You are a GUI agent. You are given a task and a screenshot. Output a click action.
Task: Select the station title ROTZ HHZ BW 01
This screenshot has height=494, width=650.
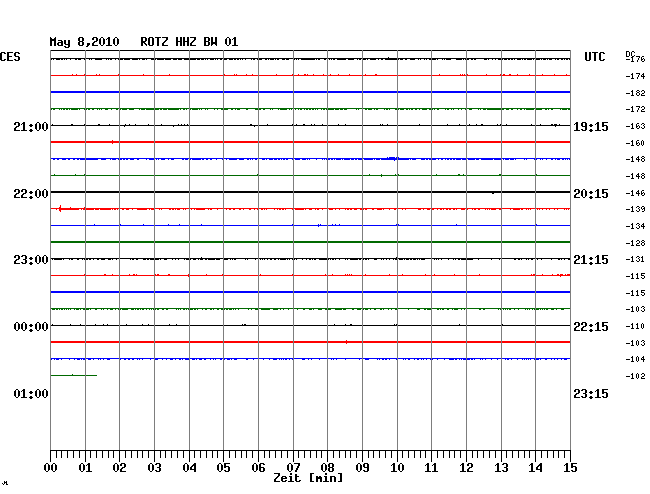[189, 42]
